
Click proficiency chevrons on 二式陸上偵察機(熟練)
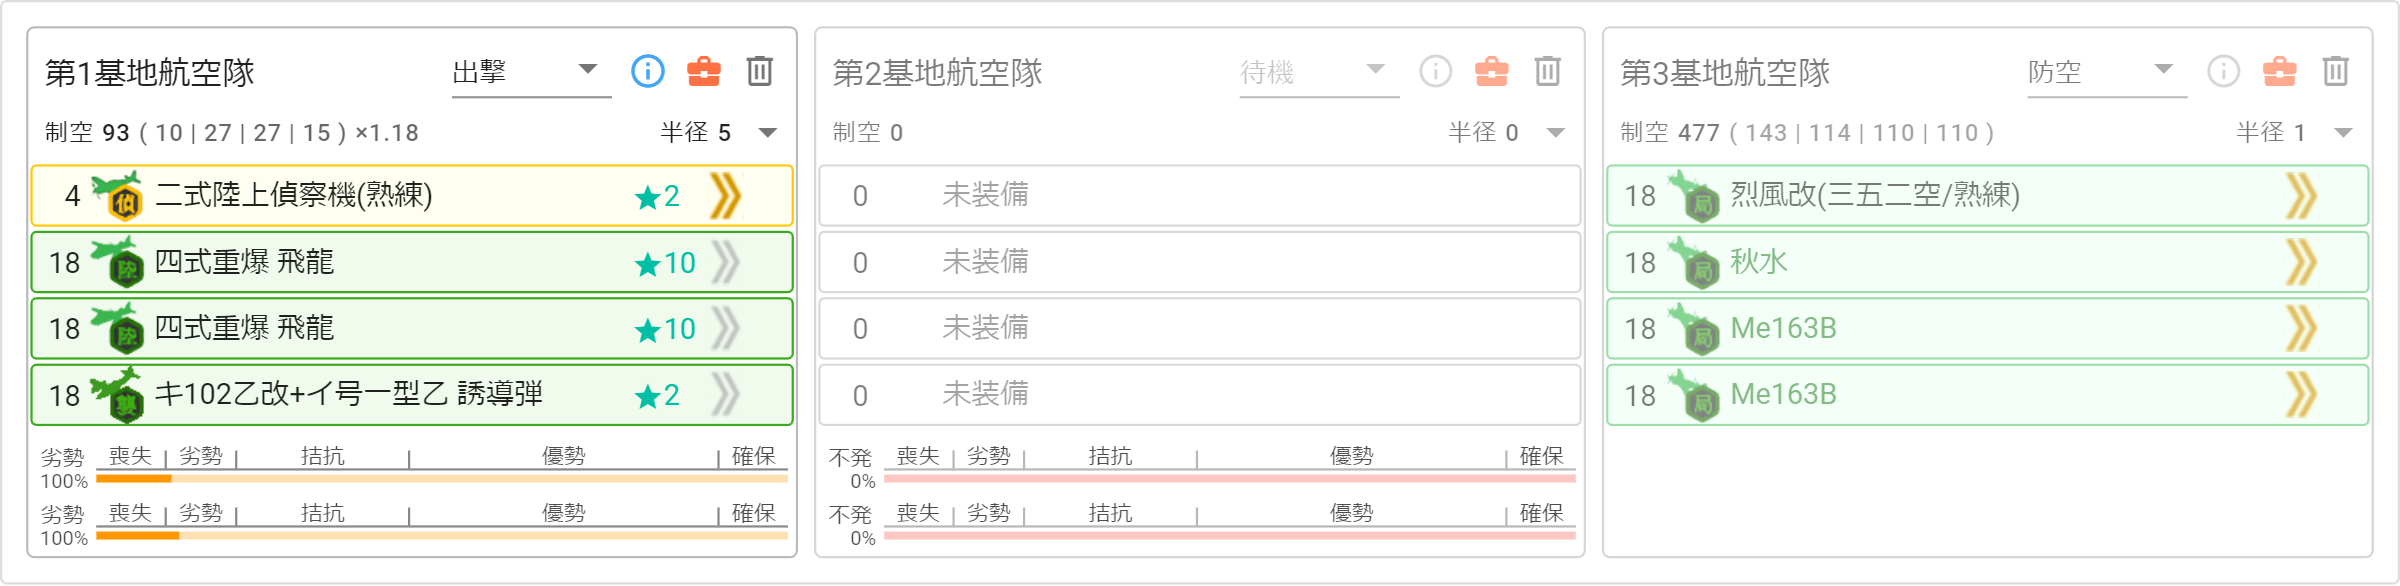point(726,195)
